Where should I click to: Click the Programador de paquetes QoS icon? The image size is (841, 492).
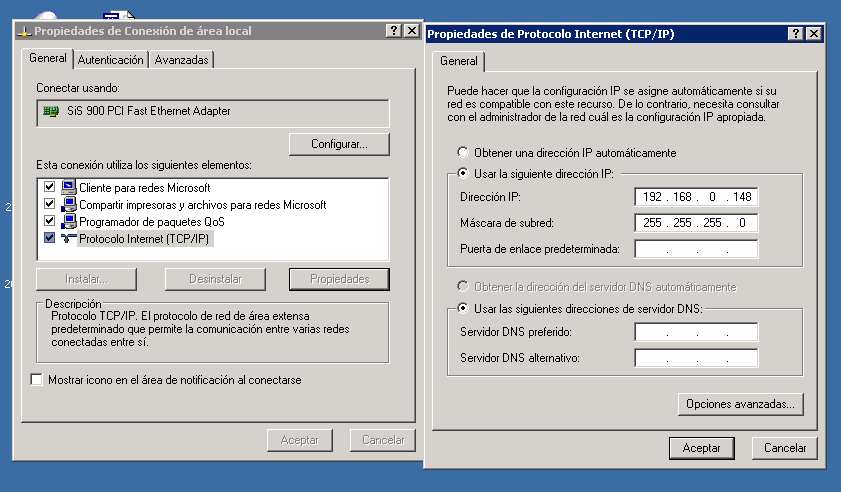click(69, 221)
